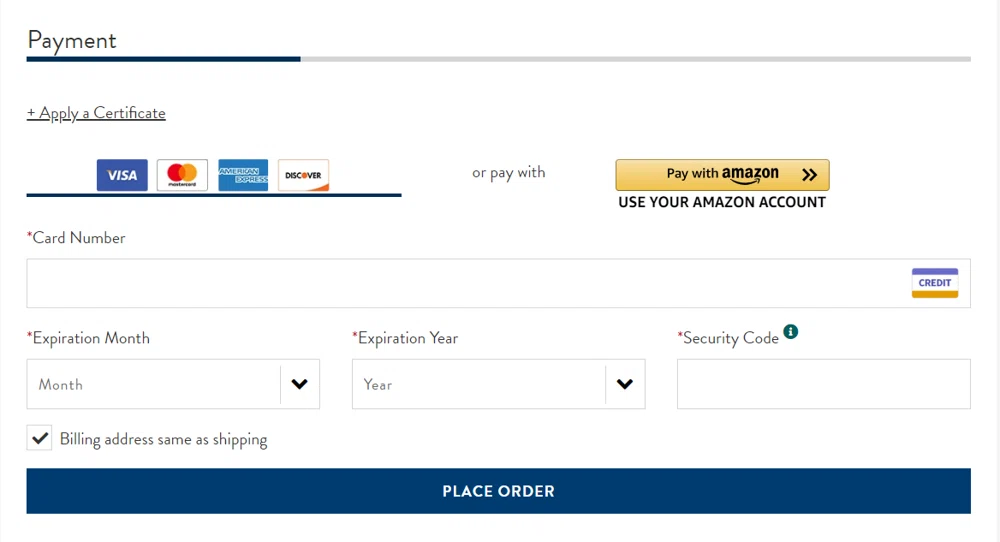Click the Billing address same as shipping label
The height and width of the screenshot is (542, 1000).
(163, 439)
